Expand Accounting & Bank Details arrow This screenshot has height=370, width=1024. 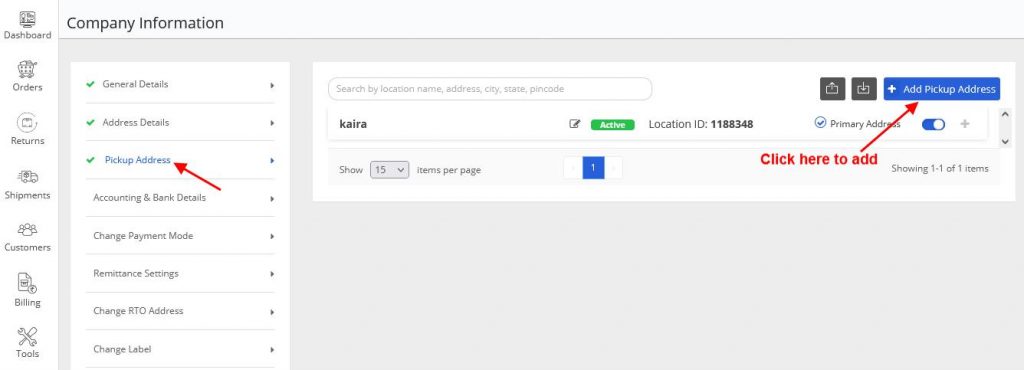click(x=272, y=198)
